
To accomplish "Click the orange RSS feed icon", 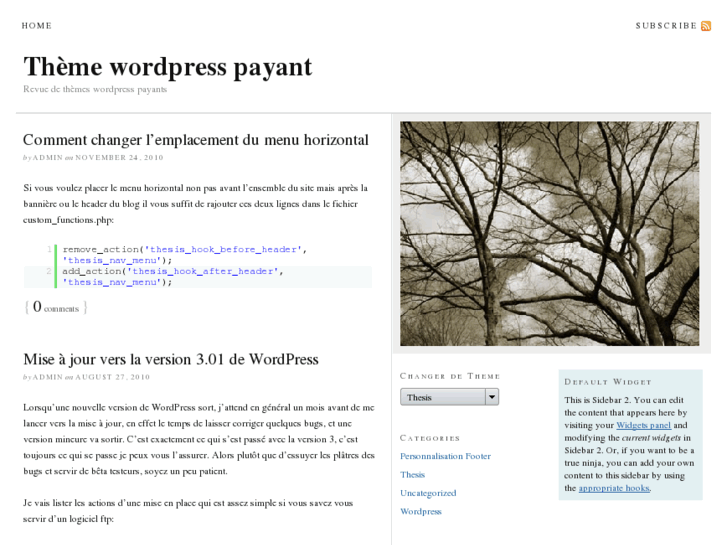I will [x=706, y=26].
